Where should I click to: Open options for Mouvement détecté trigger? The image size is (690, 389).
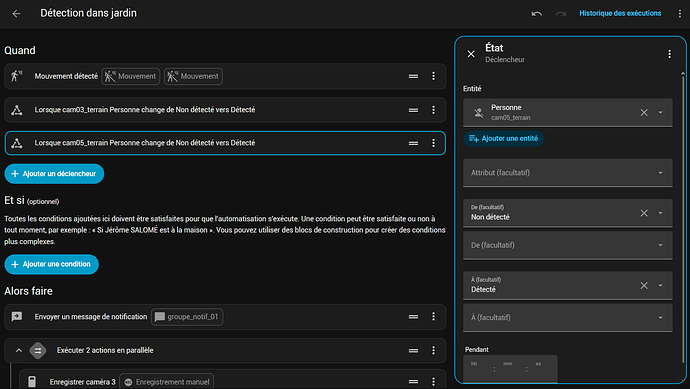pos(433,76)
